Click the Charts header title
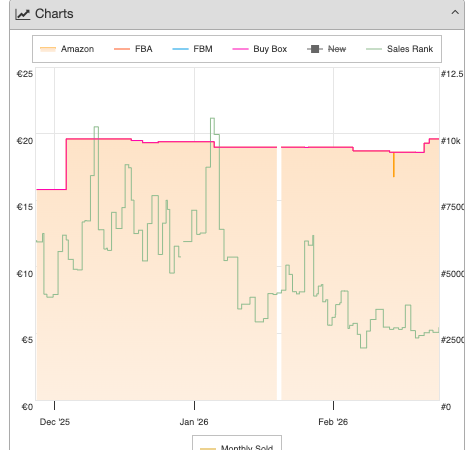 coord(54,14)
